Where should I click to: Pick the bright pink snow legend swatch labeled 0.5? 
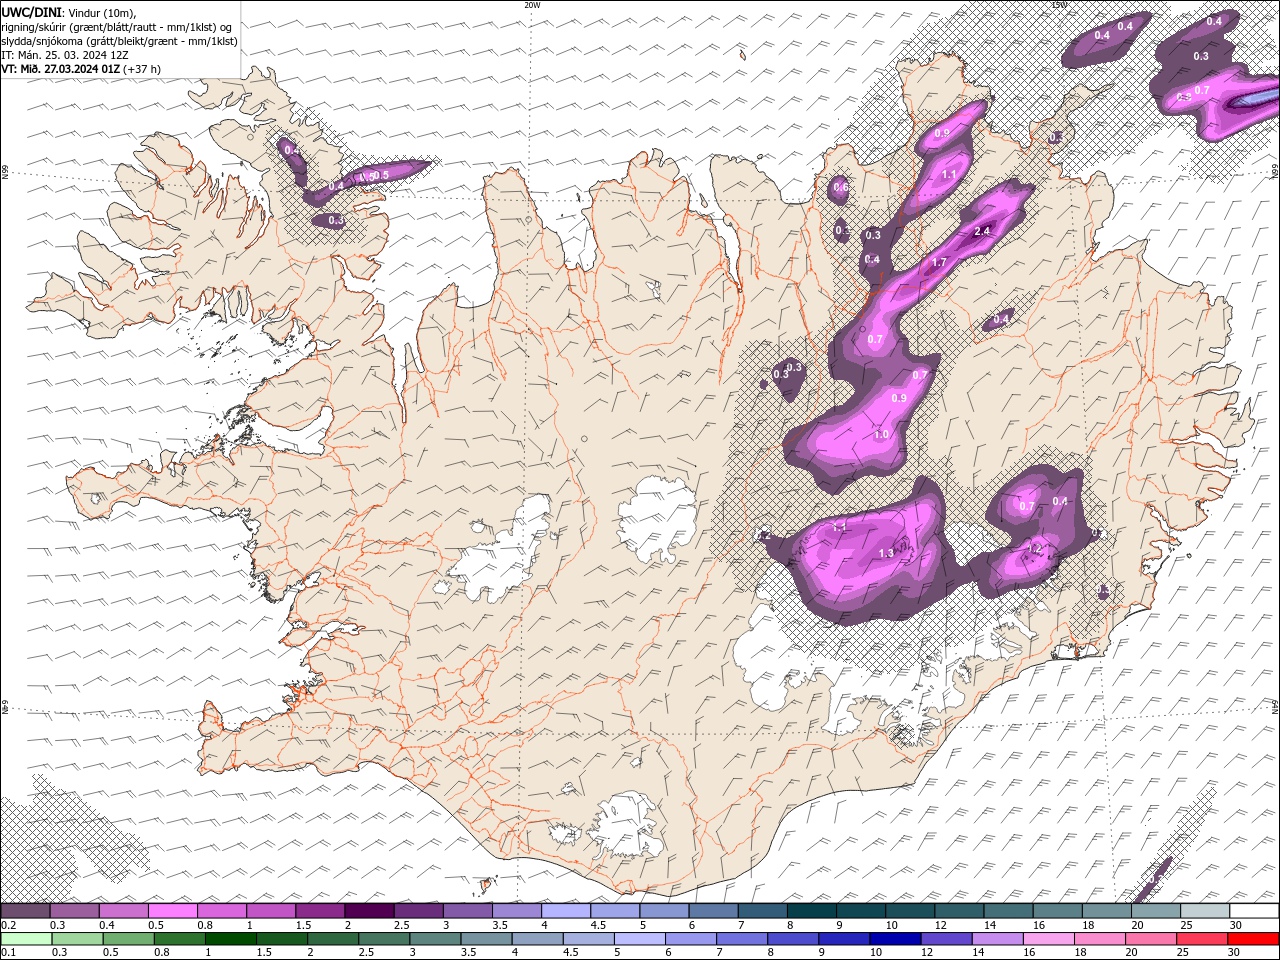pyautogui.click(x=173, y=911)
